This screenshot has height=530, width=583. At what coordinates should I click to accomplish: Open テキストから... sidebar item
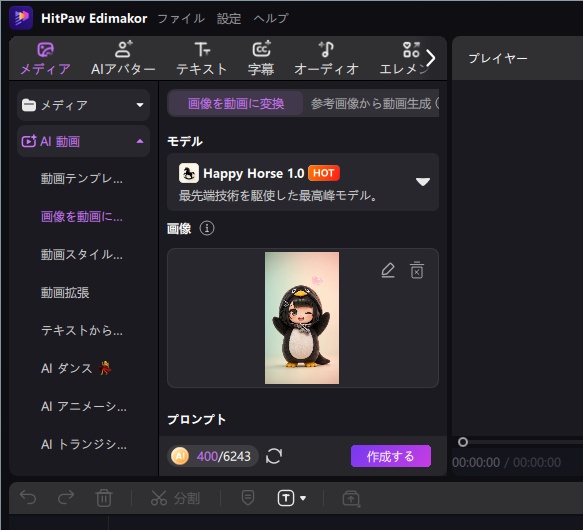82,331
